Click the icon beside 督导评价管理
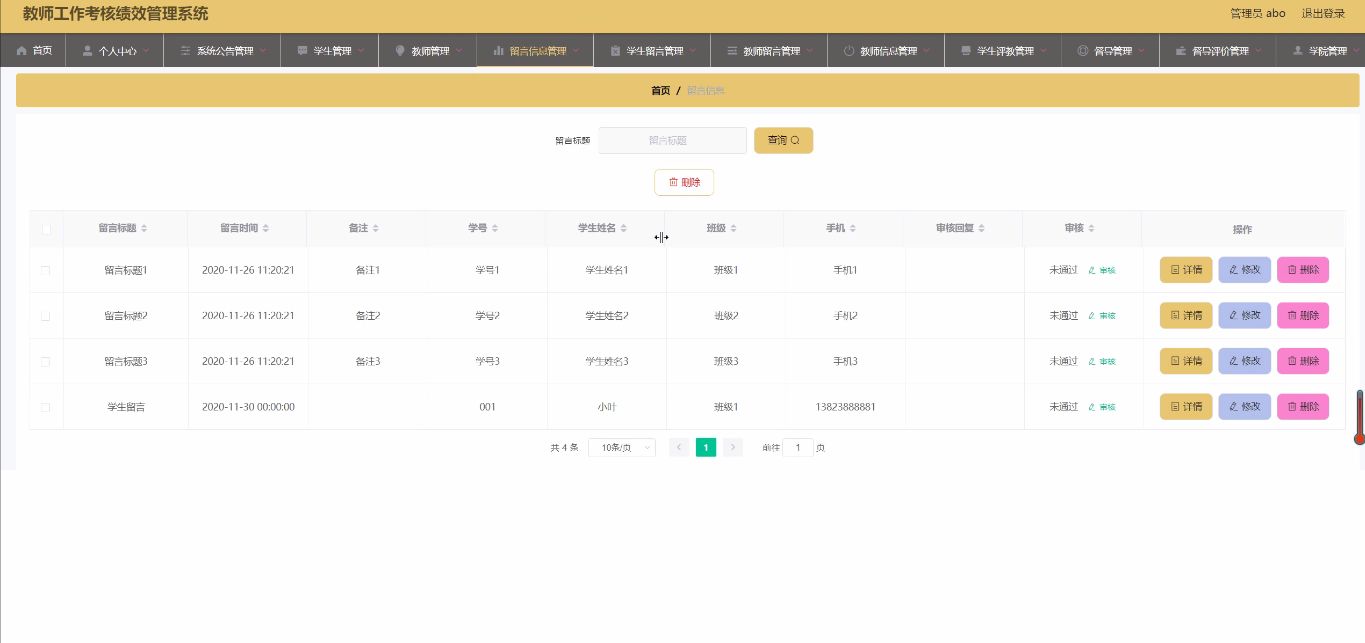1365x643 pixels. pyautogui.click(x=1181, y=50)
